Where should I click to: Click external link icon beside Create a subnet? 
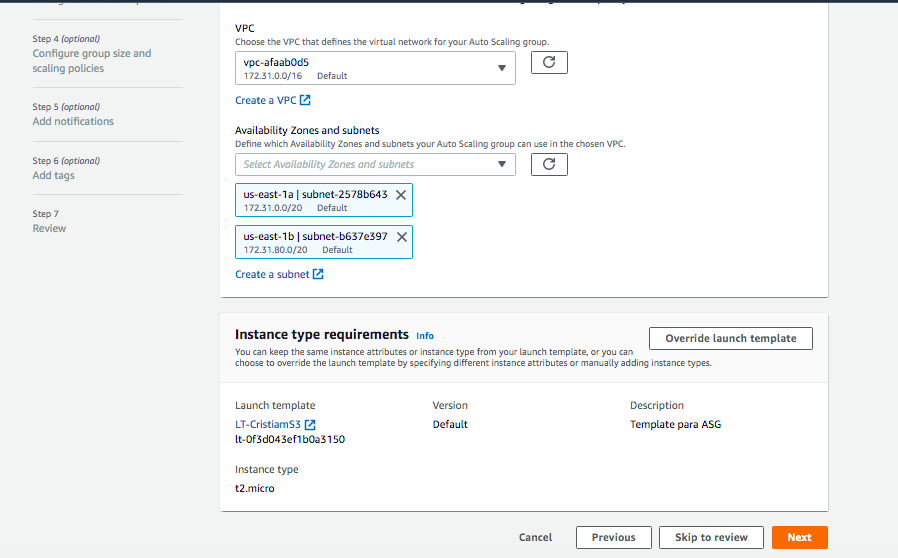[x=318, y=274]
